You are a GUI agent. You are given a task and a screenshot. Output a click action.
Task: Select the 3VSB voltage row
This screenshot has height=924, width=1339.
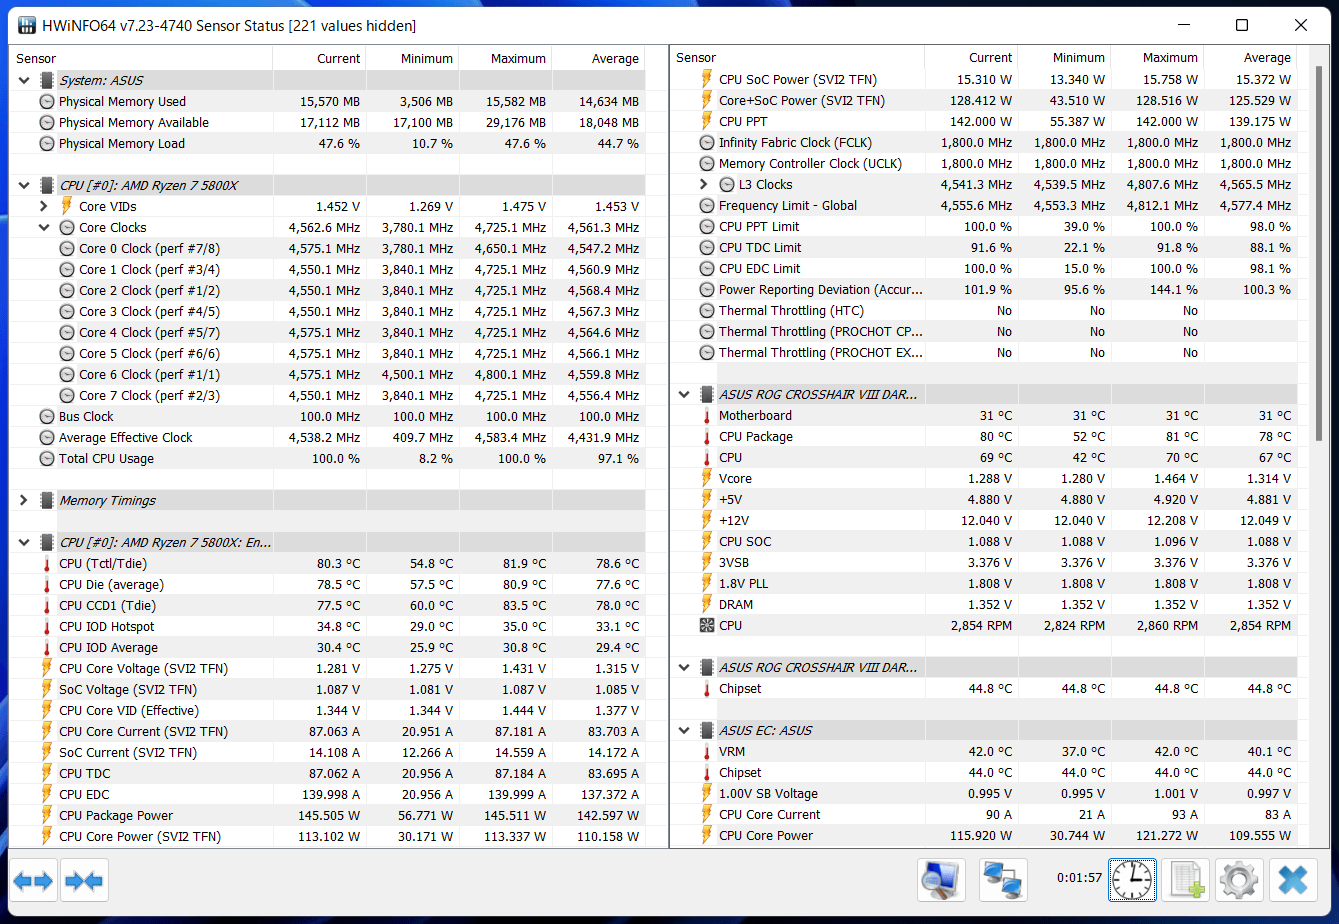point(984,563)
